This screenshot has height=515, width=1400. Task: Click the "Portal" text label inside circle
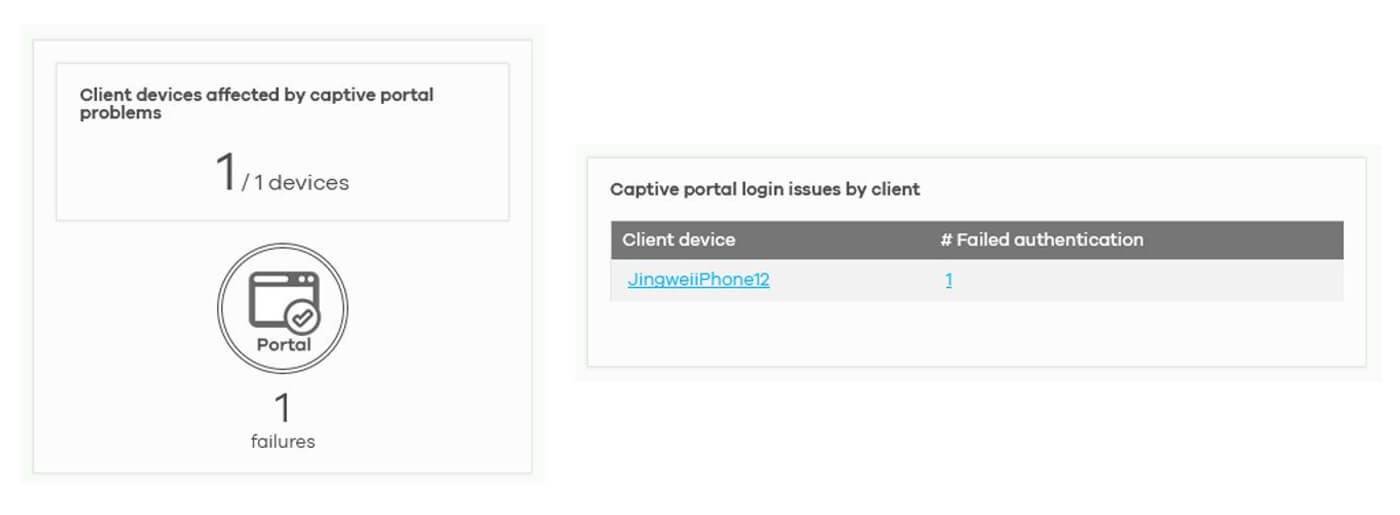[x=283, y=345]
